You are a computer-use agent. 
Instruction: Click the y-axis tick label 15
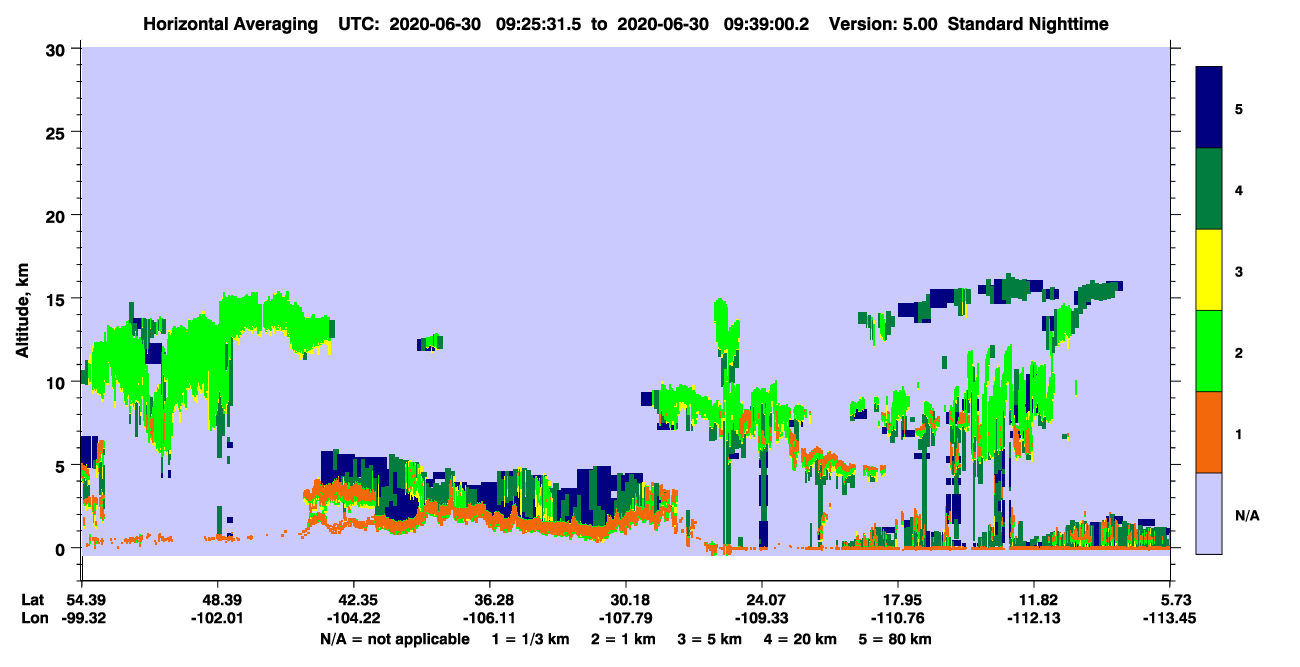coord(58,299)
